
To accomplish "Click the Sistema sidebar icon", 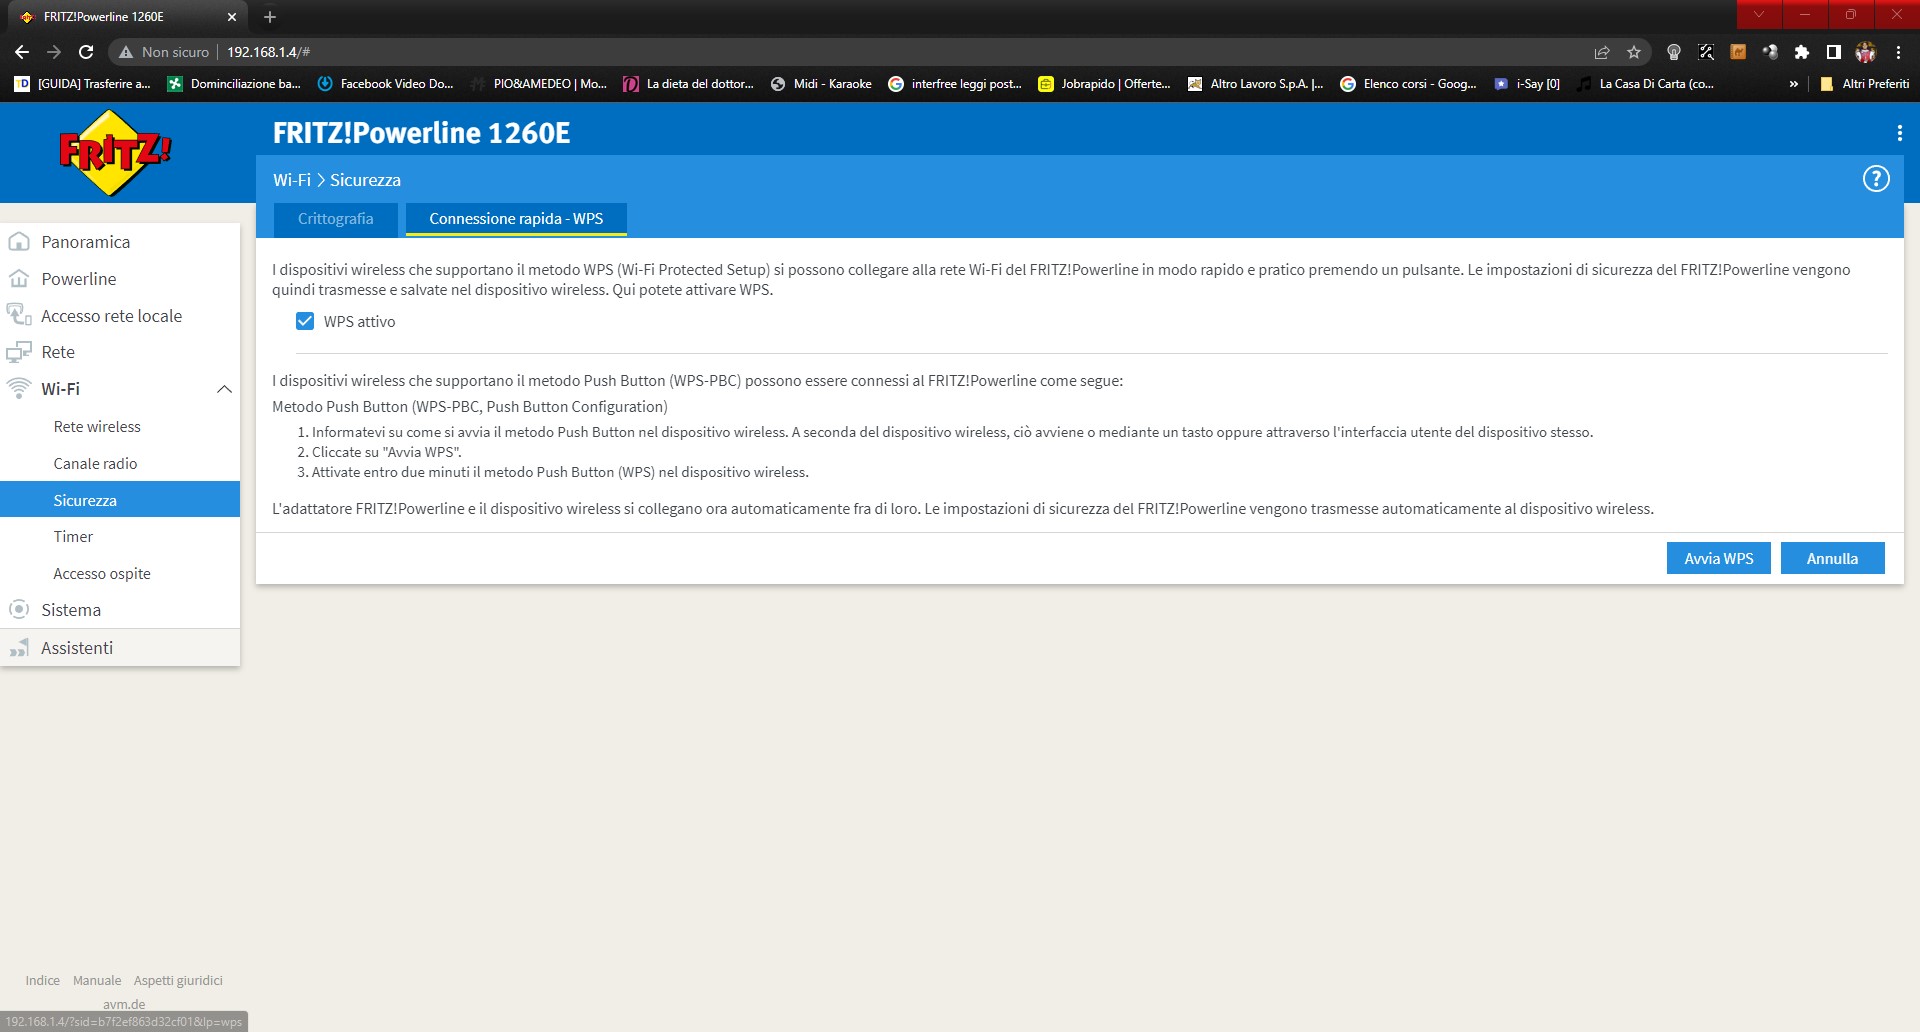I will (19, 609).
